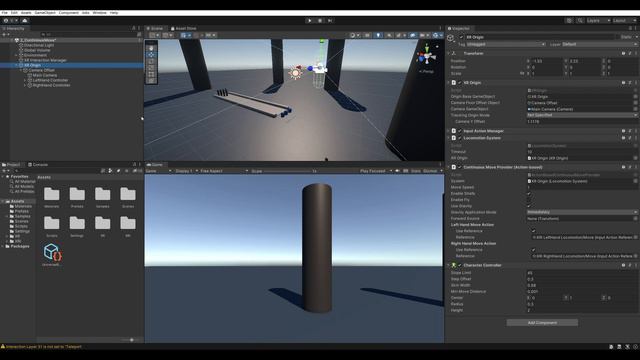
Task: Disable the Continuous Move Provider component
Action: (460, 167)
